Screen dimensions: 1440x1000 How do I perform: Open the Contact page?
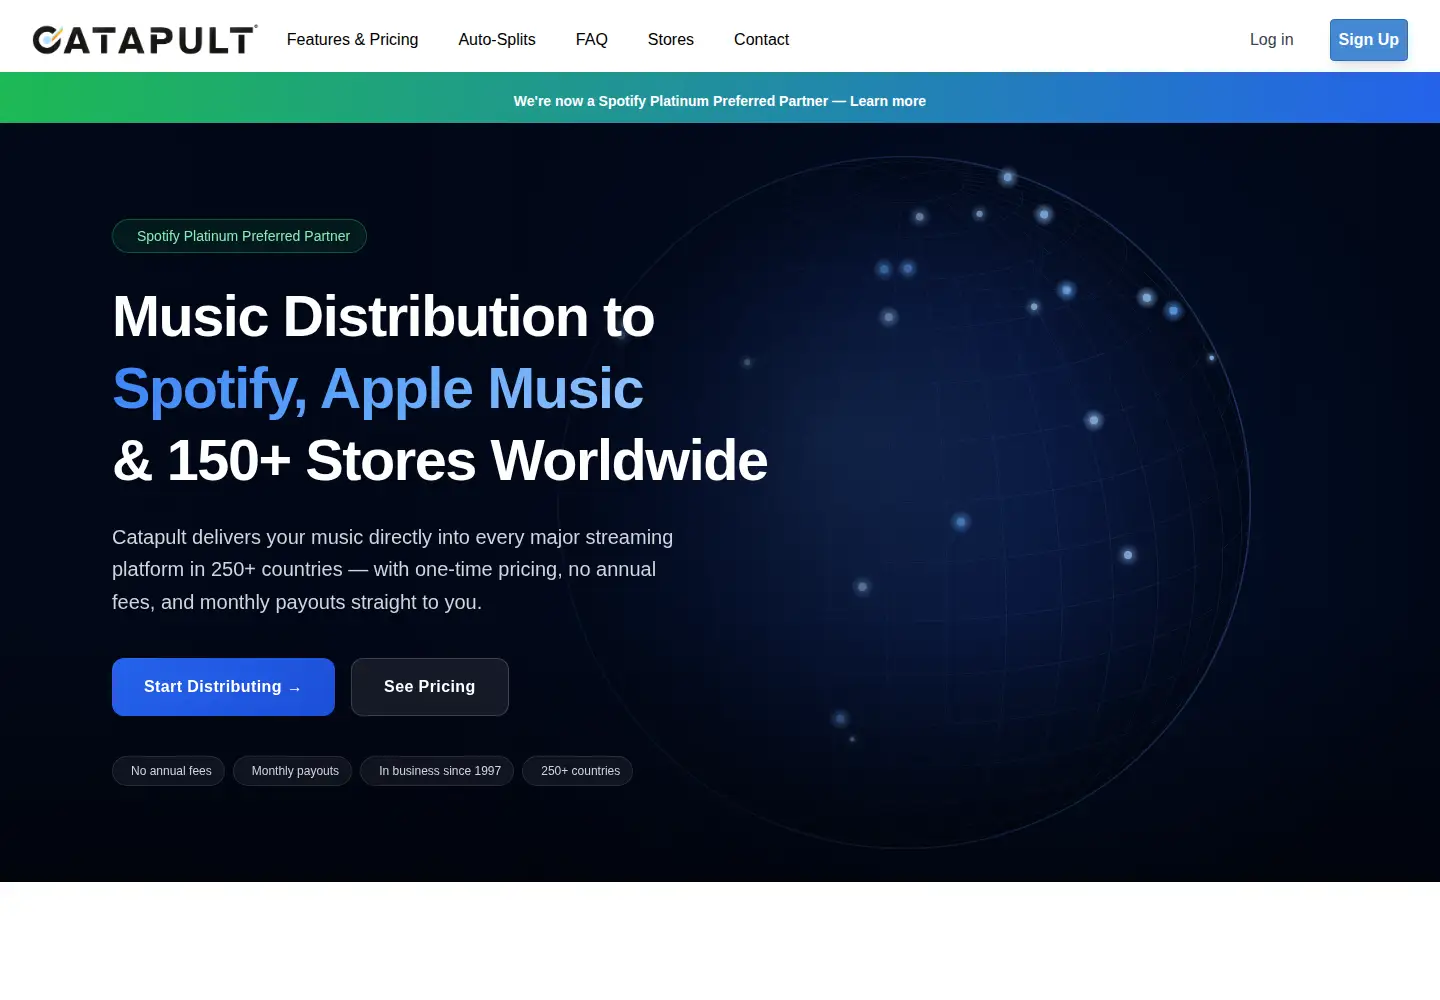[761, 40]
